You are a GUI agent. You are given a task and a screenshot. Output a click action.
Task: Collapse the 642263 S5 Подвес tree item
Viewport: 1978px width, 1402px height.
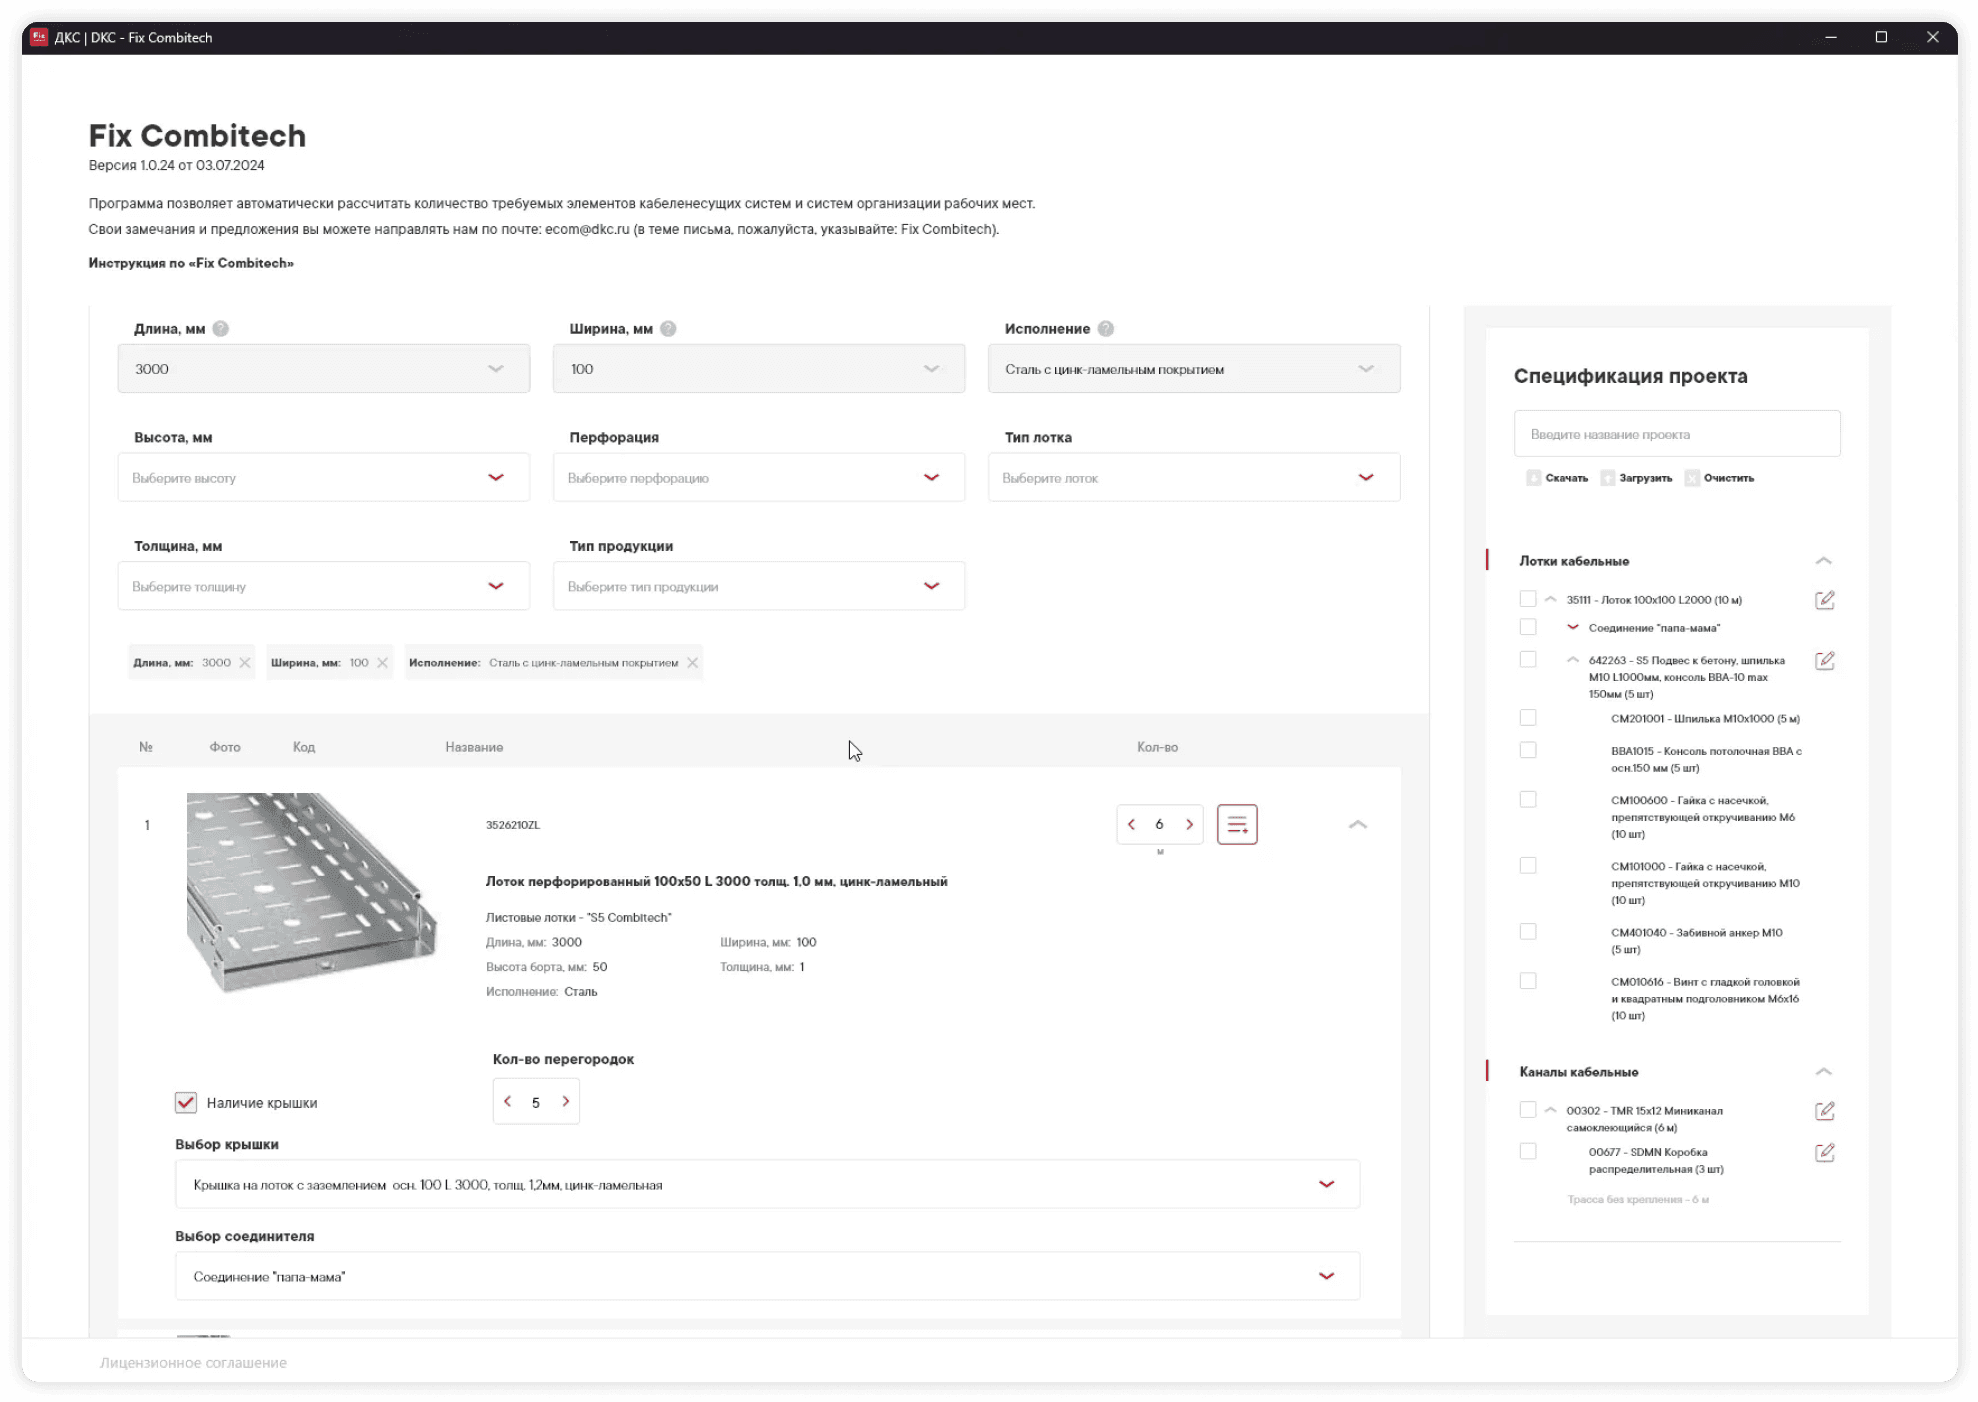[1572, 660]
